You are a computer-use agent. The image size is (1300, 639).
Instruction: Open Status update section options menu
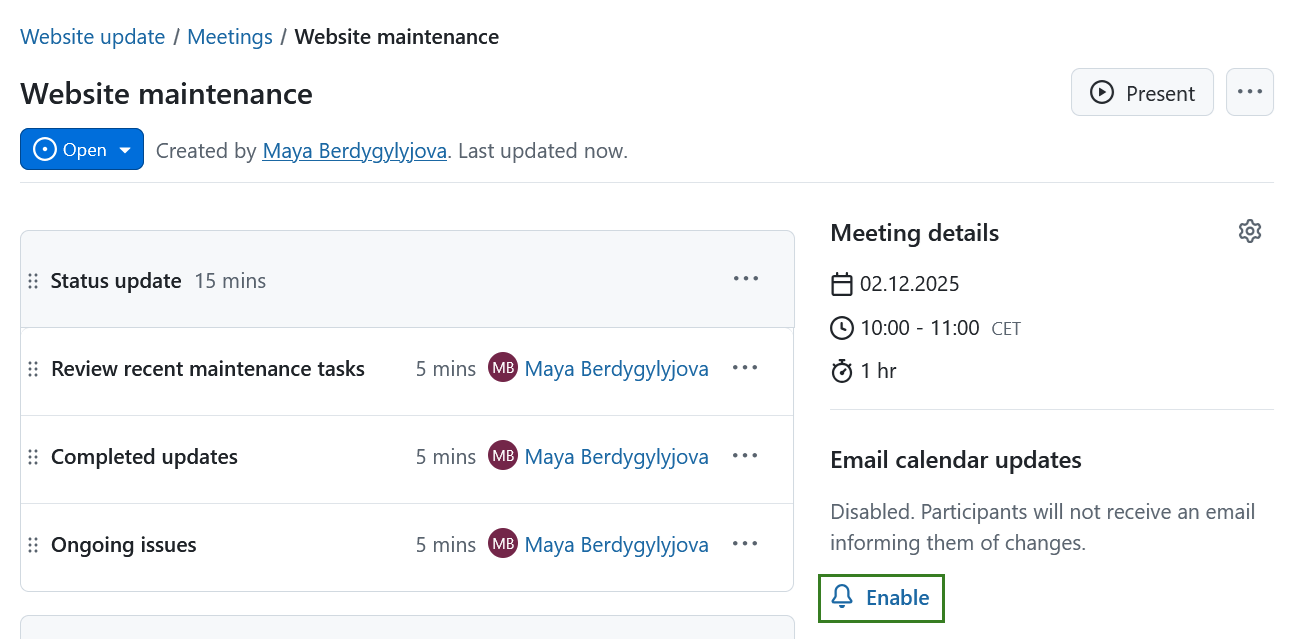pos(745,279)
